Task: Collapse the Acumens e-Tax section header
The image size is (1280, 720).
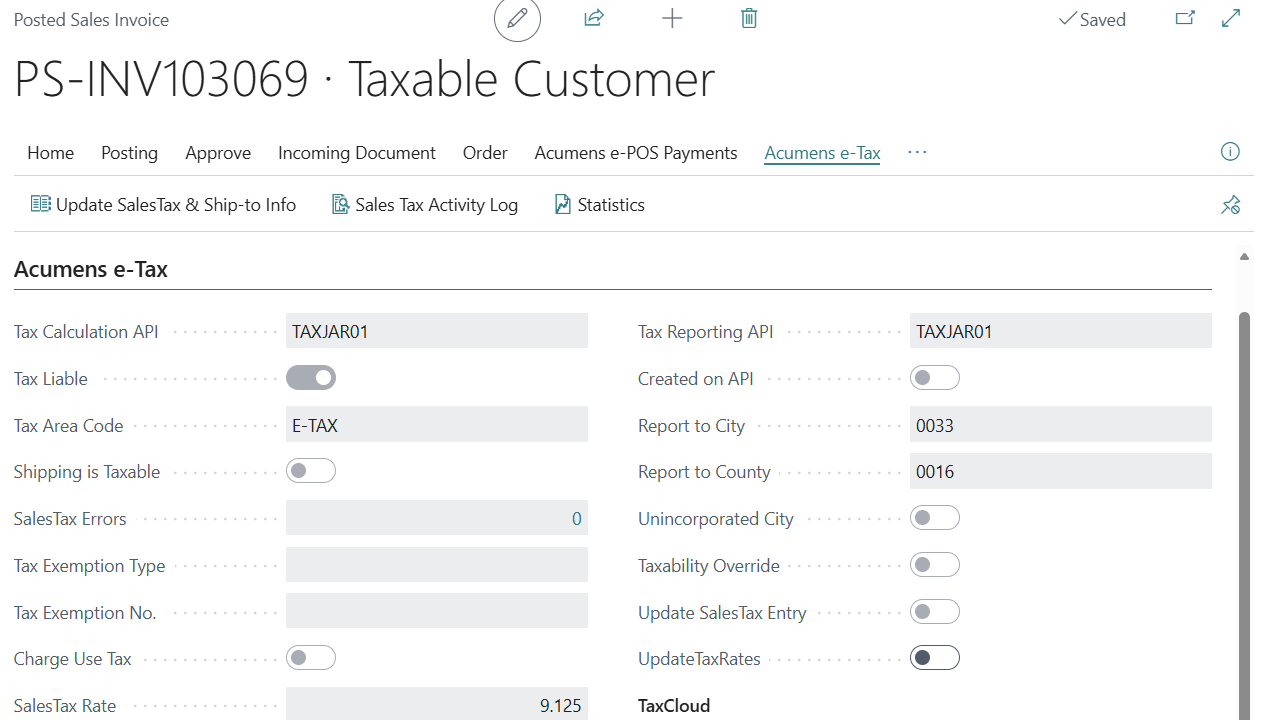Action: (91, 269)
